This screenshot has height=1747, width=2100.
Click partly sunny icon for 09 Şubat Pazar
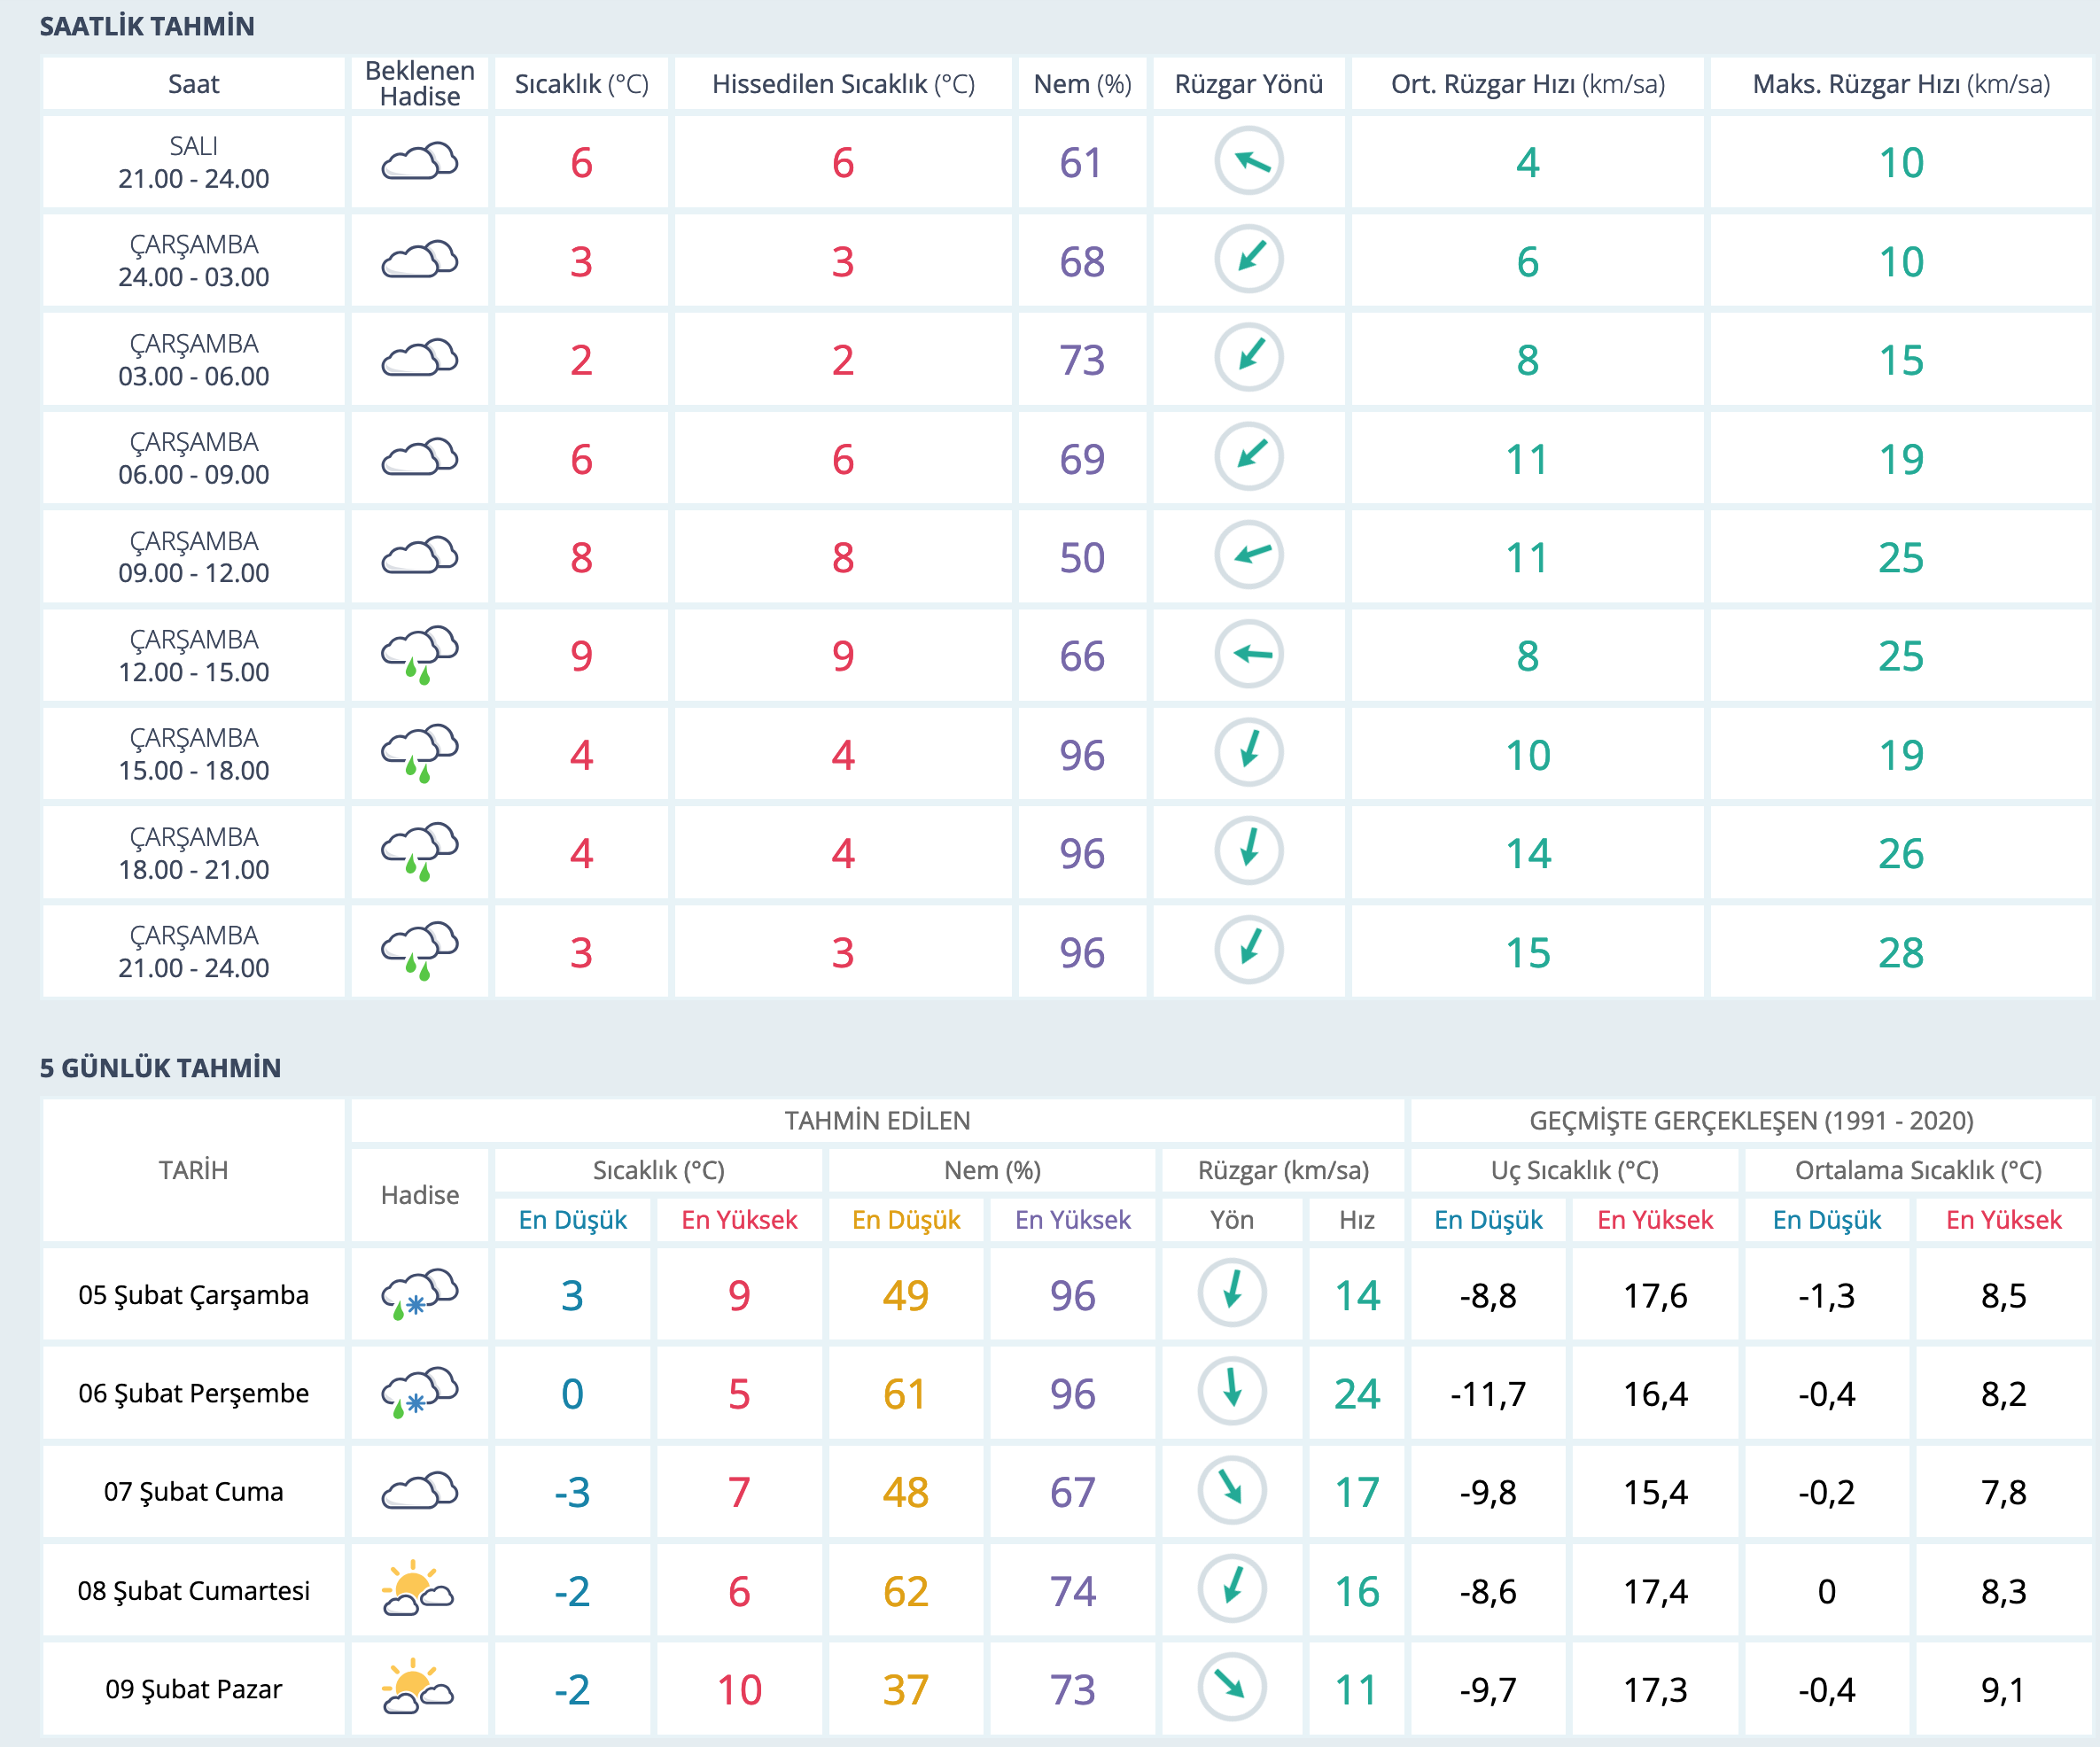tap(419, 1688)
